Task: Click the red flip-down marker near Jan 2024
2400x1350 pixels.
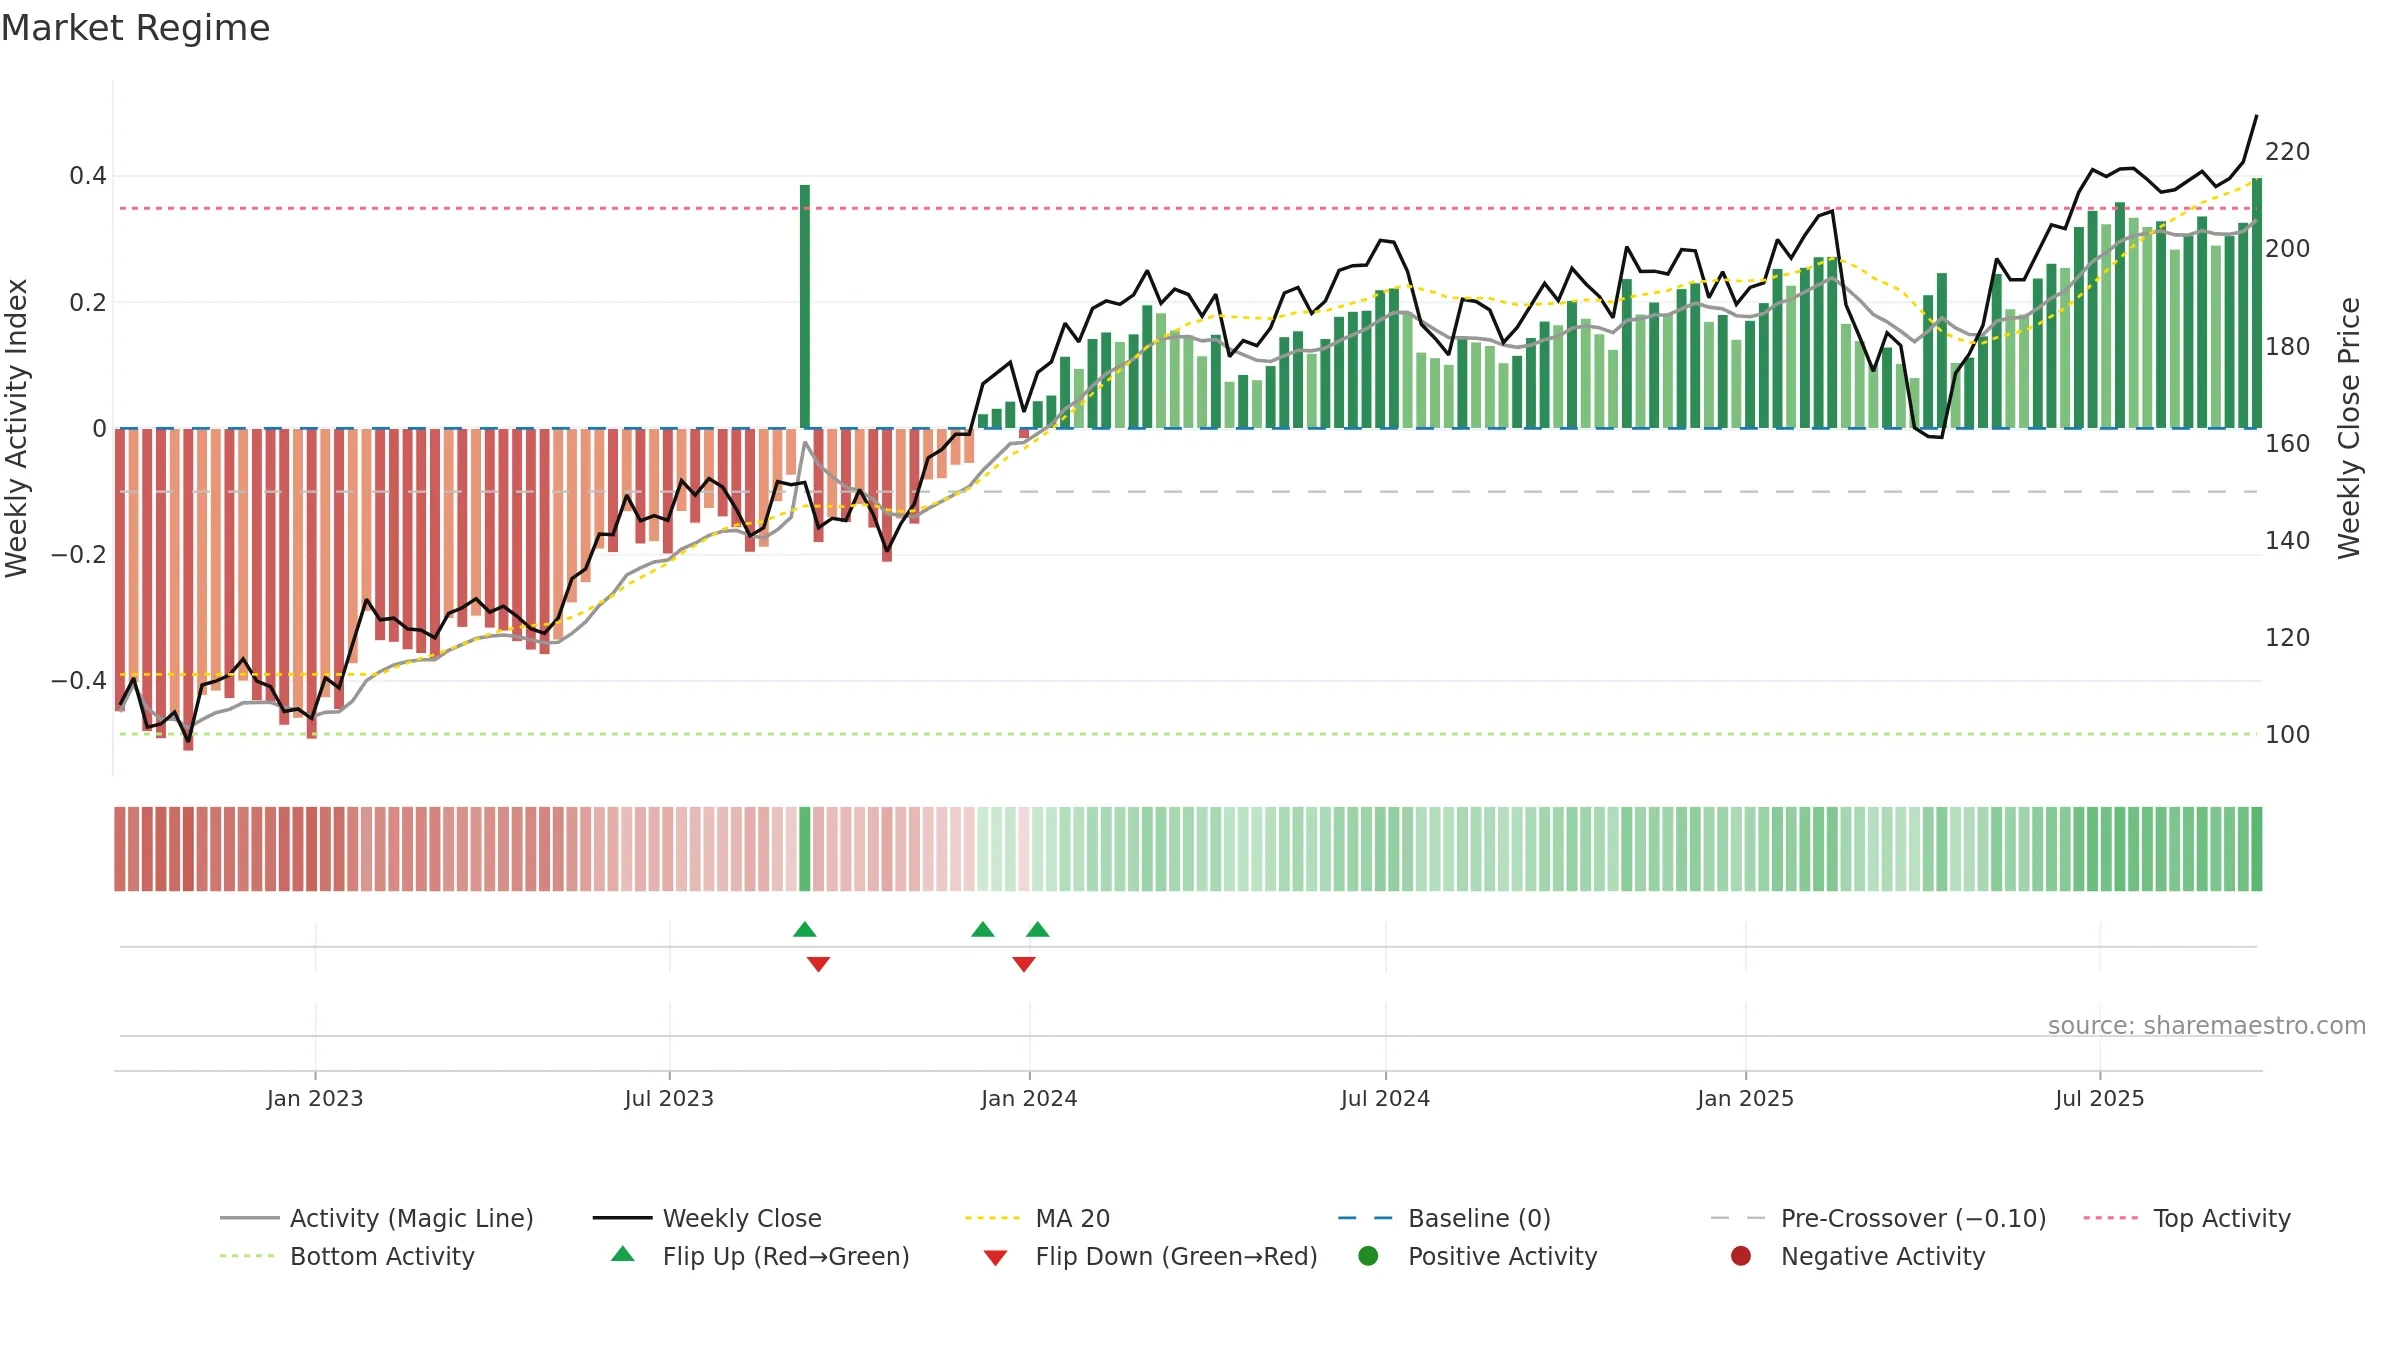Action: coord(1024,964)
